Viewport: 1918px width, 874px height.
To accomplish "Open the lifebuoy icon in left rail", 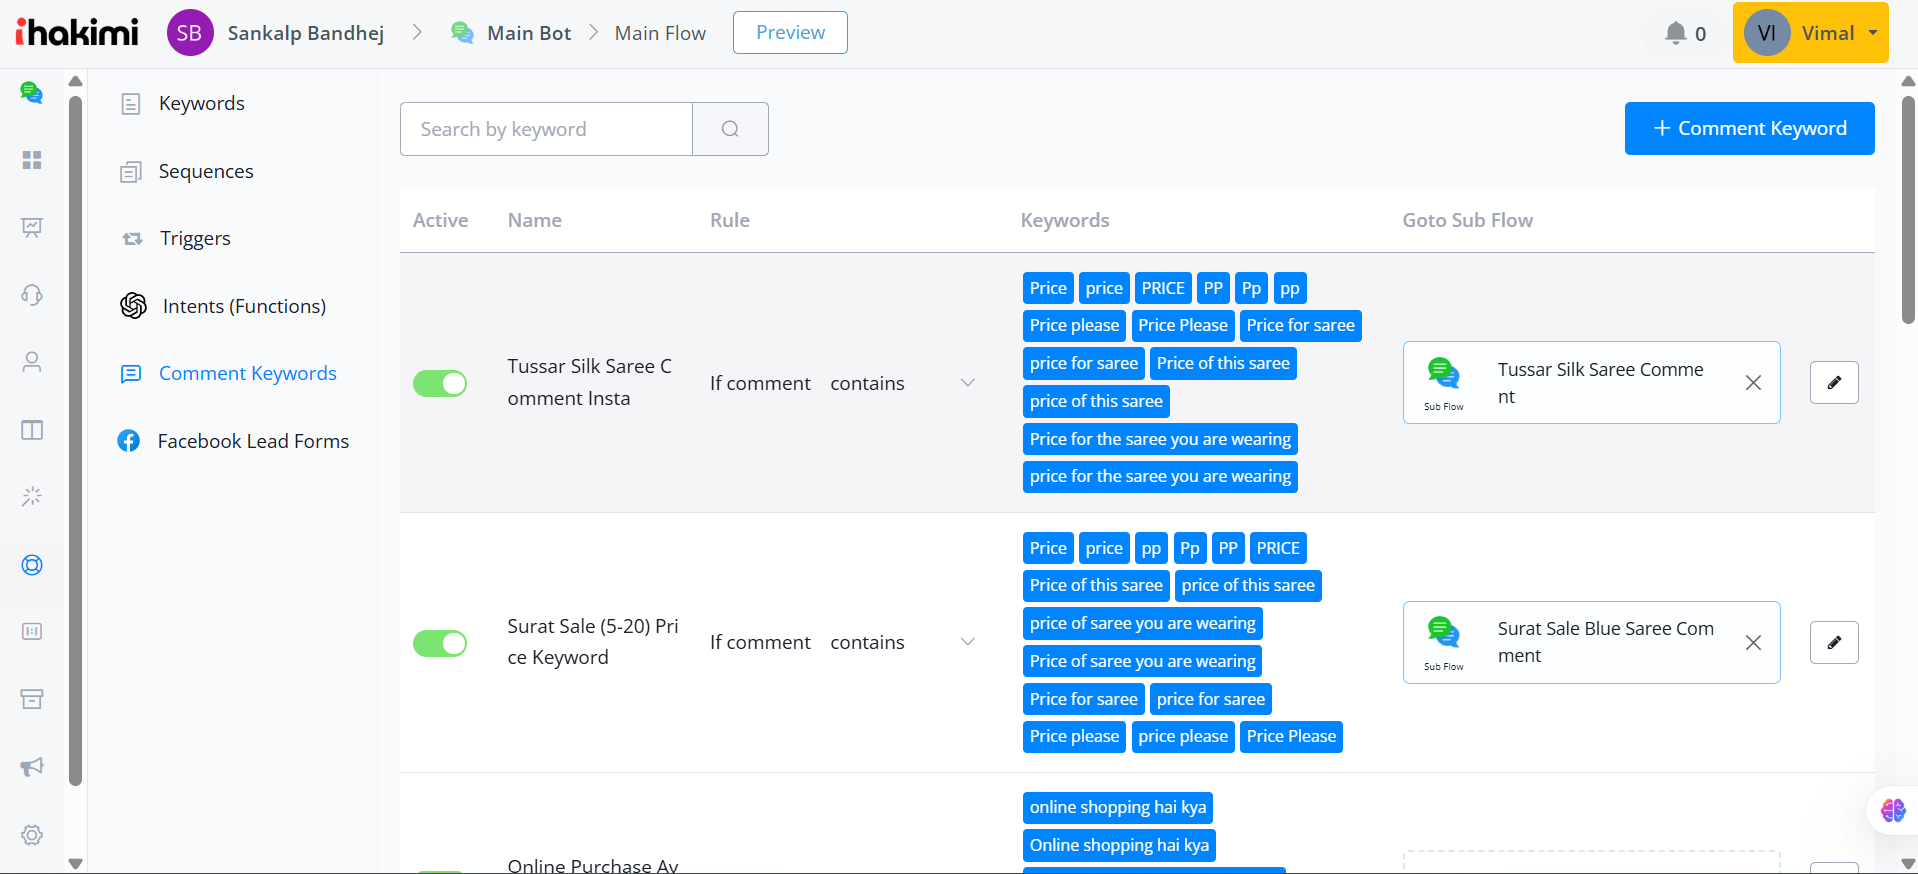I will (32, 565).
